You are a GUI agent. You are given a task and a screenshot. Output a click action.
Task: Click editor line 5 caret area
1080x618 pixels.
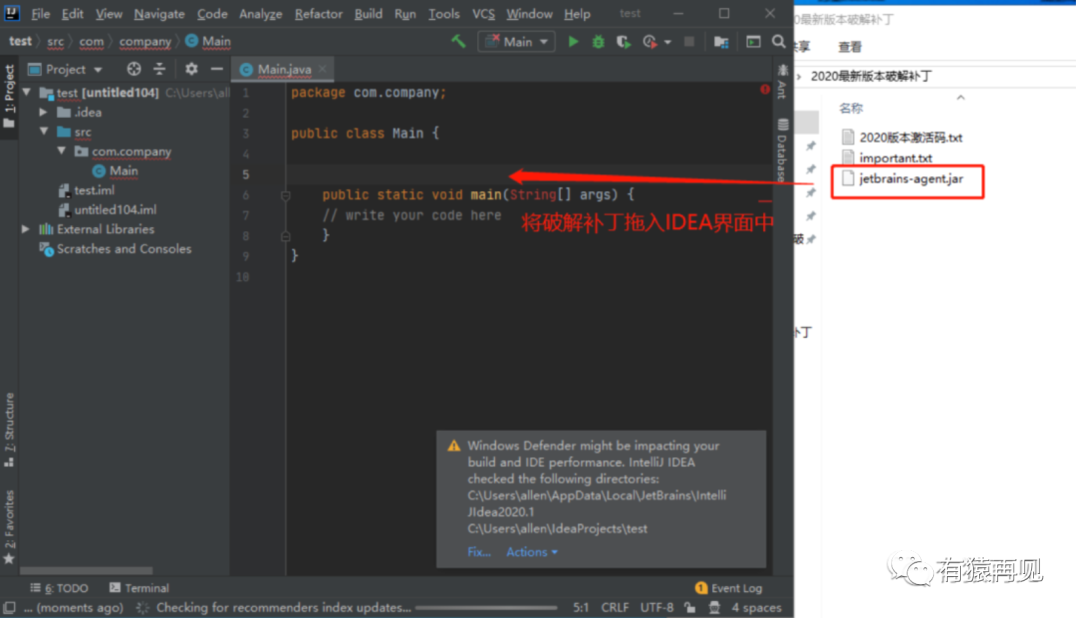[x=527, y=174]
